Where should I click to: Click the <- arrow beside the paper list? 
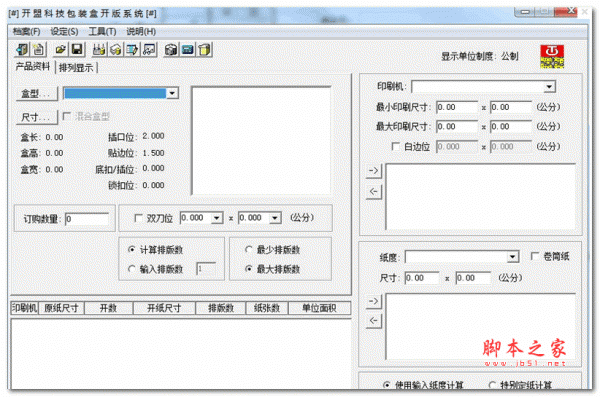[373, 321]
